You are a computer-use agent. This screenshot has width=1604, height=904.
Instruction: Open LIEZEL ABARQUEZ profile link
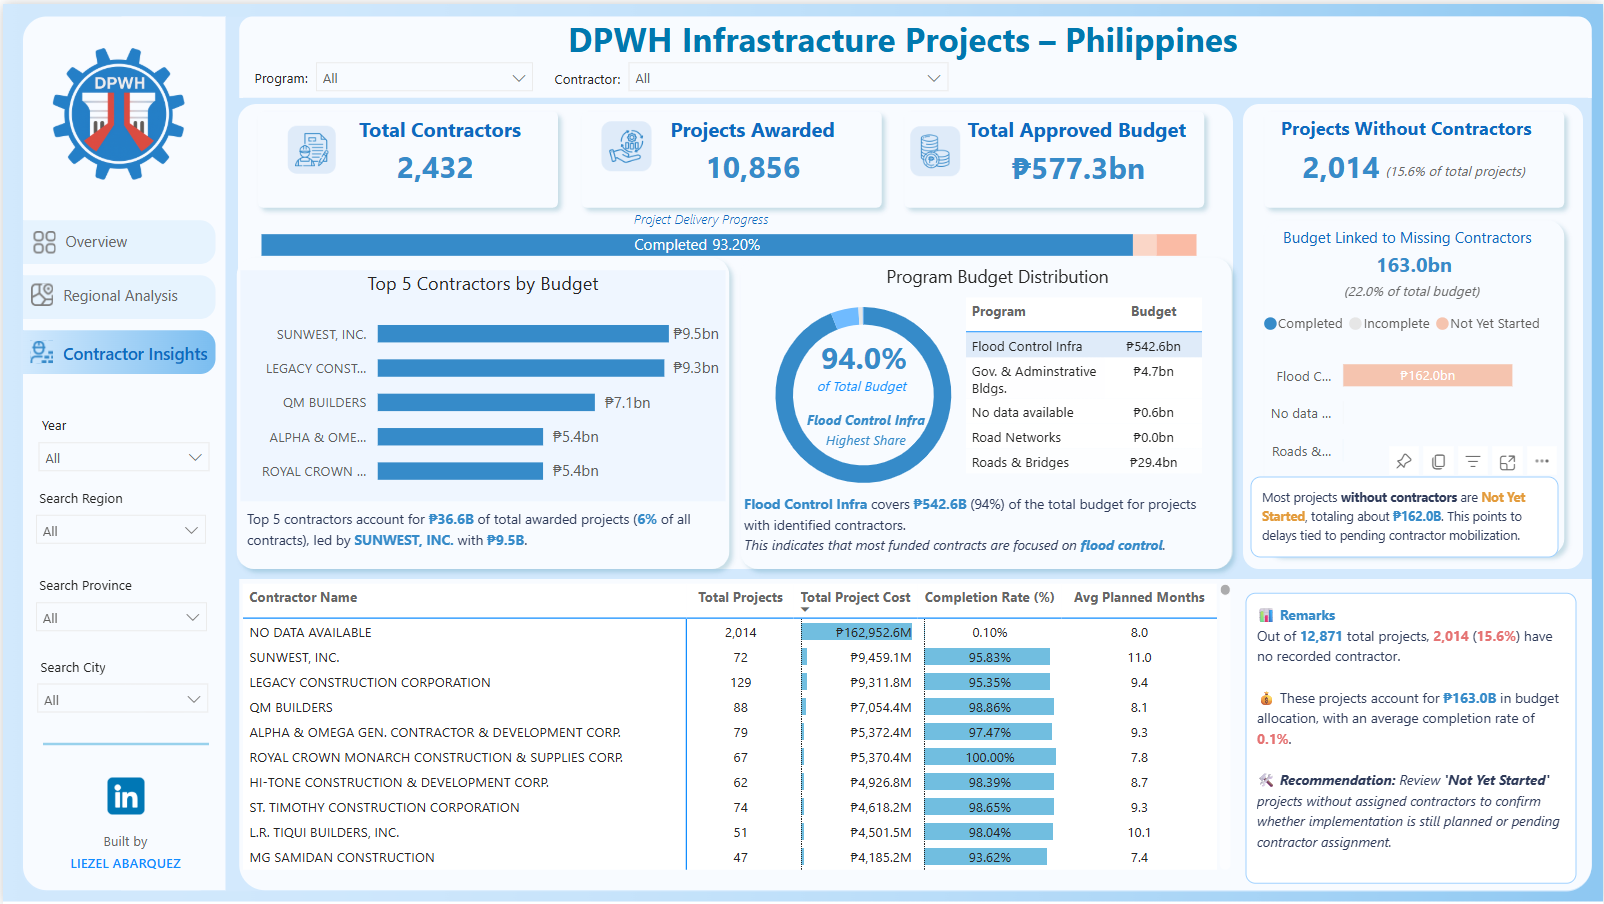click(x=126, y=863)
